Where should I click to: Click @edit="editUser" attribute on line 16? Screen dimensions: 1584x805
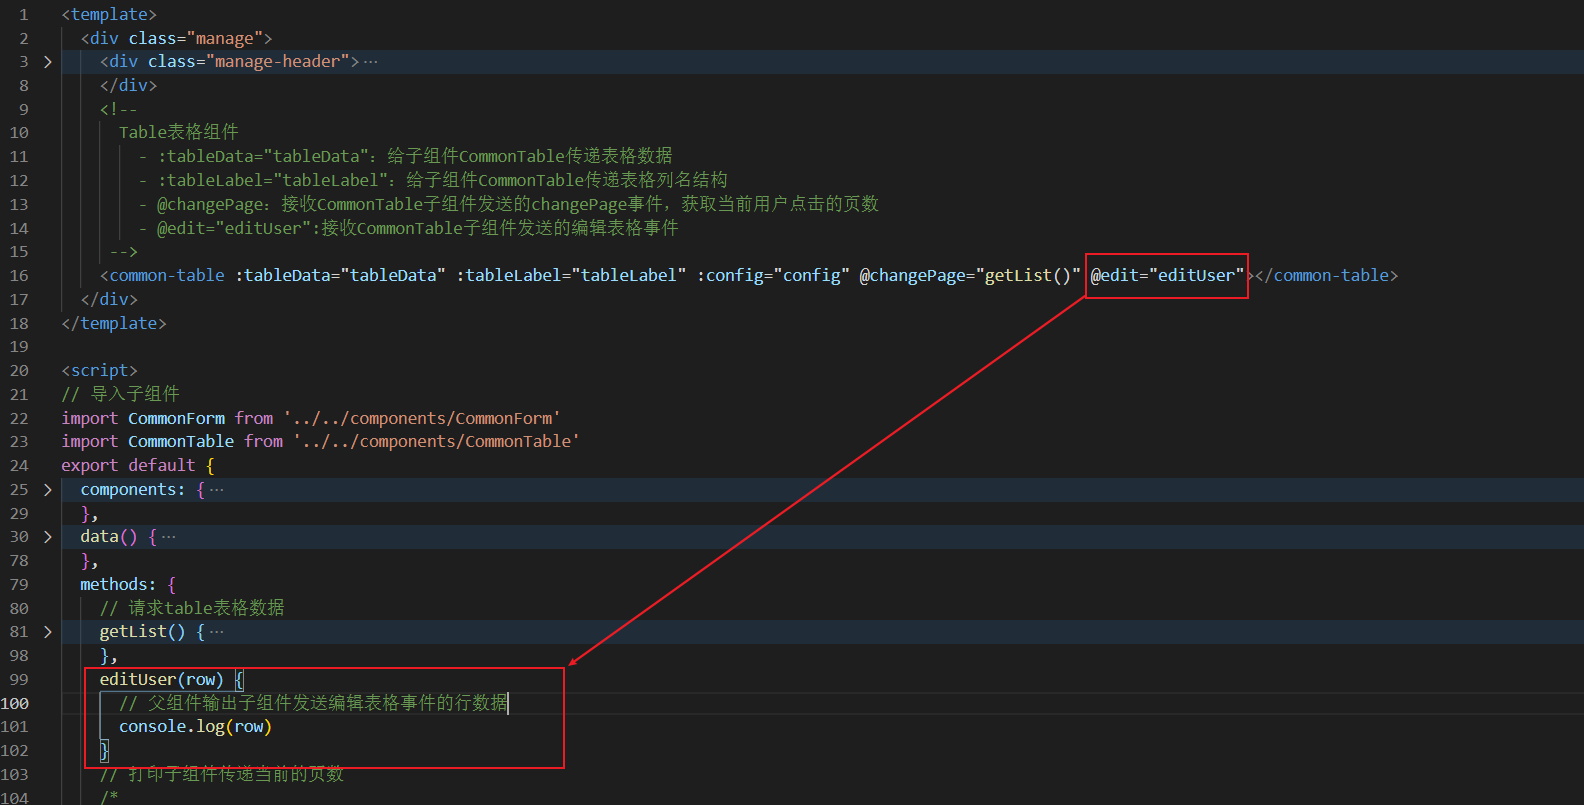tap(1167, 275)
